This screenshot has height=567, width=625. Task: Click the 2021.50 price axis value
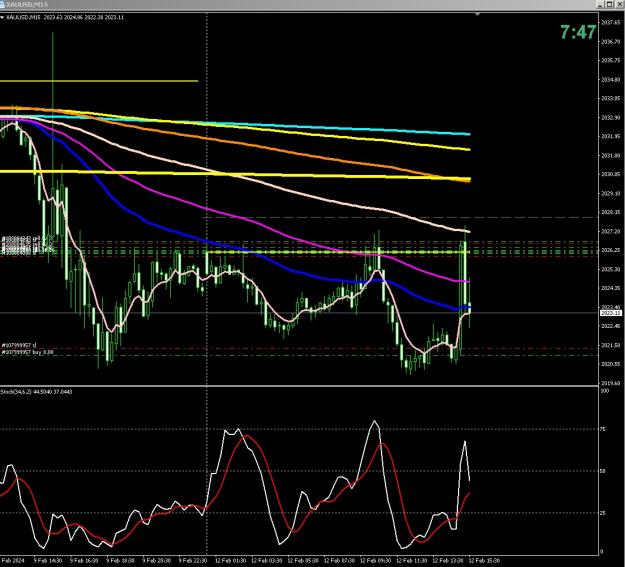(610, 345)
